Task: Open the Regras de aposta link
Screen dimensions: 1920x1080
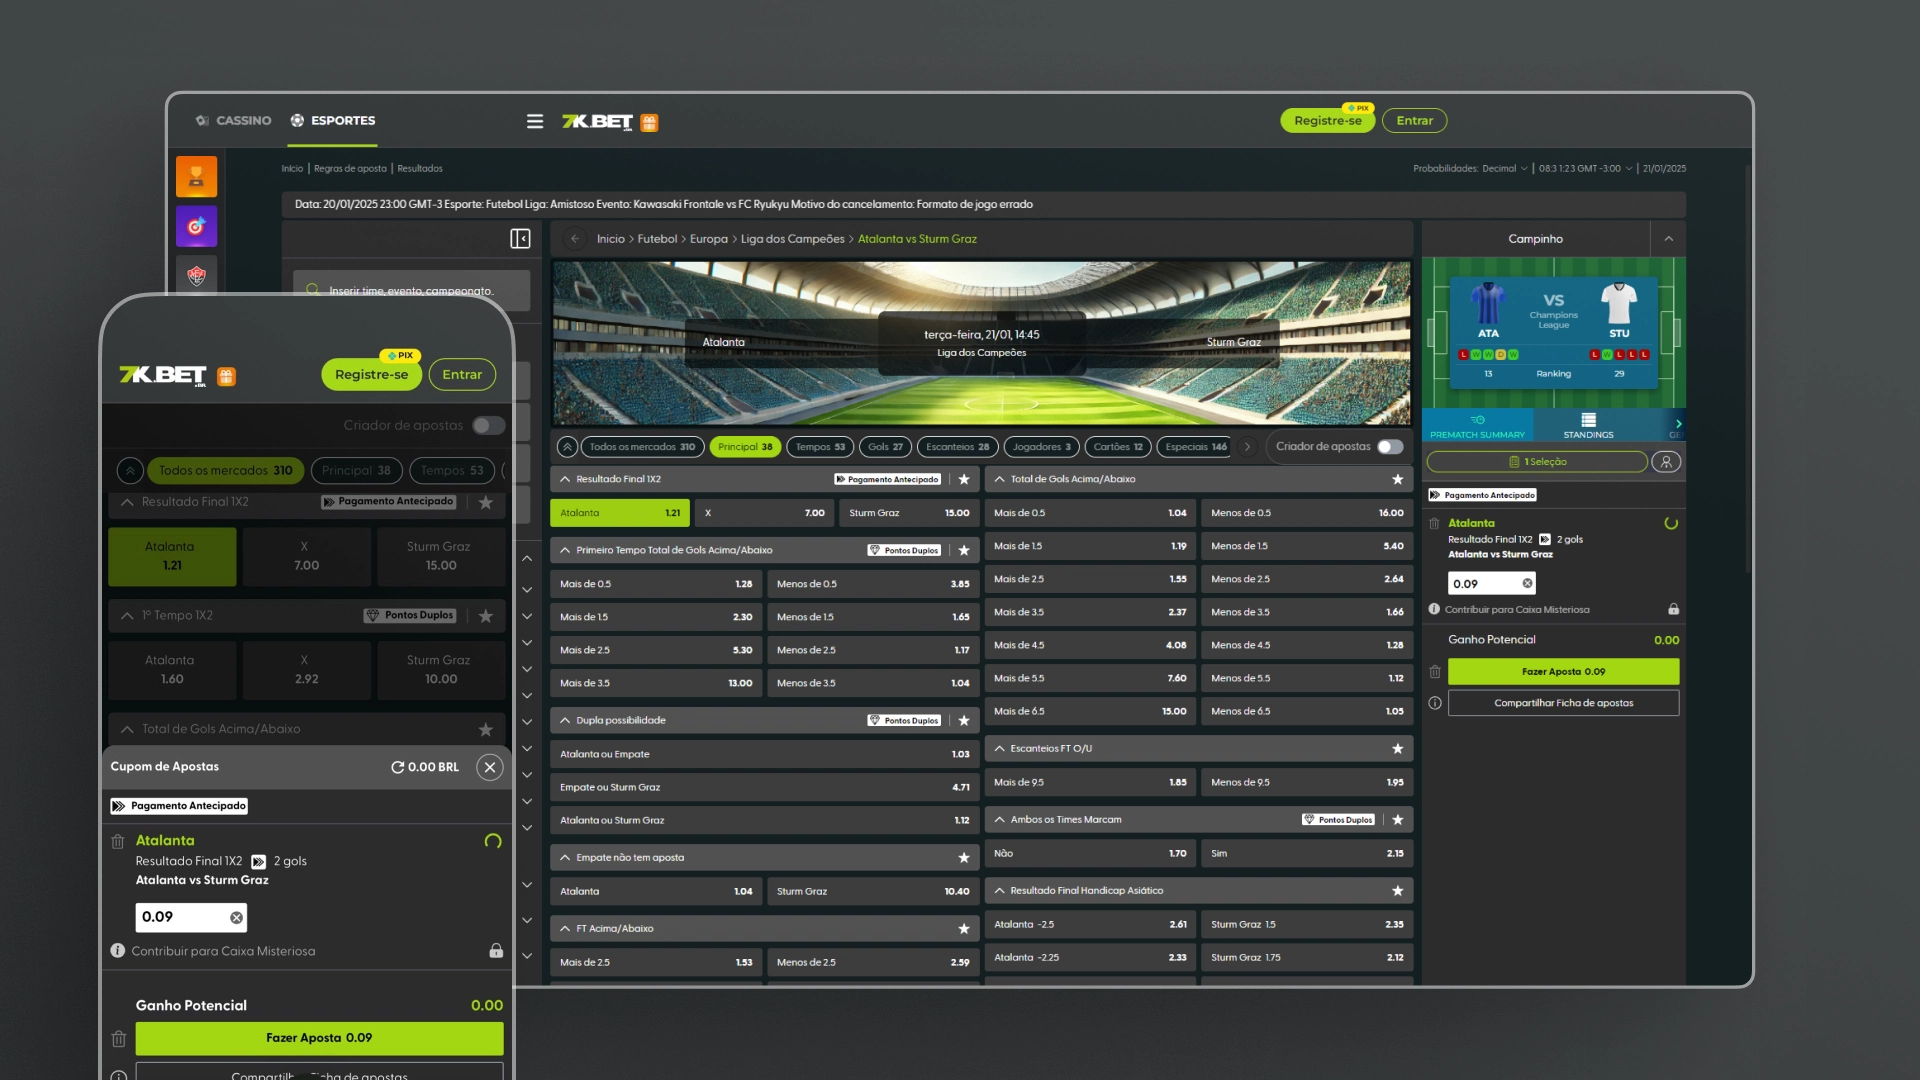Action: (x=350, y=169)
